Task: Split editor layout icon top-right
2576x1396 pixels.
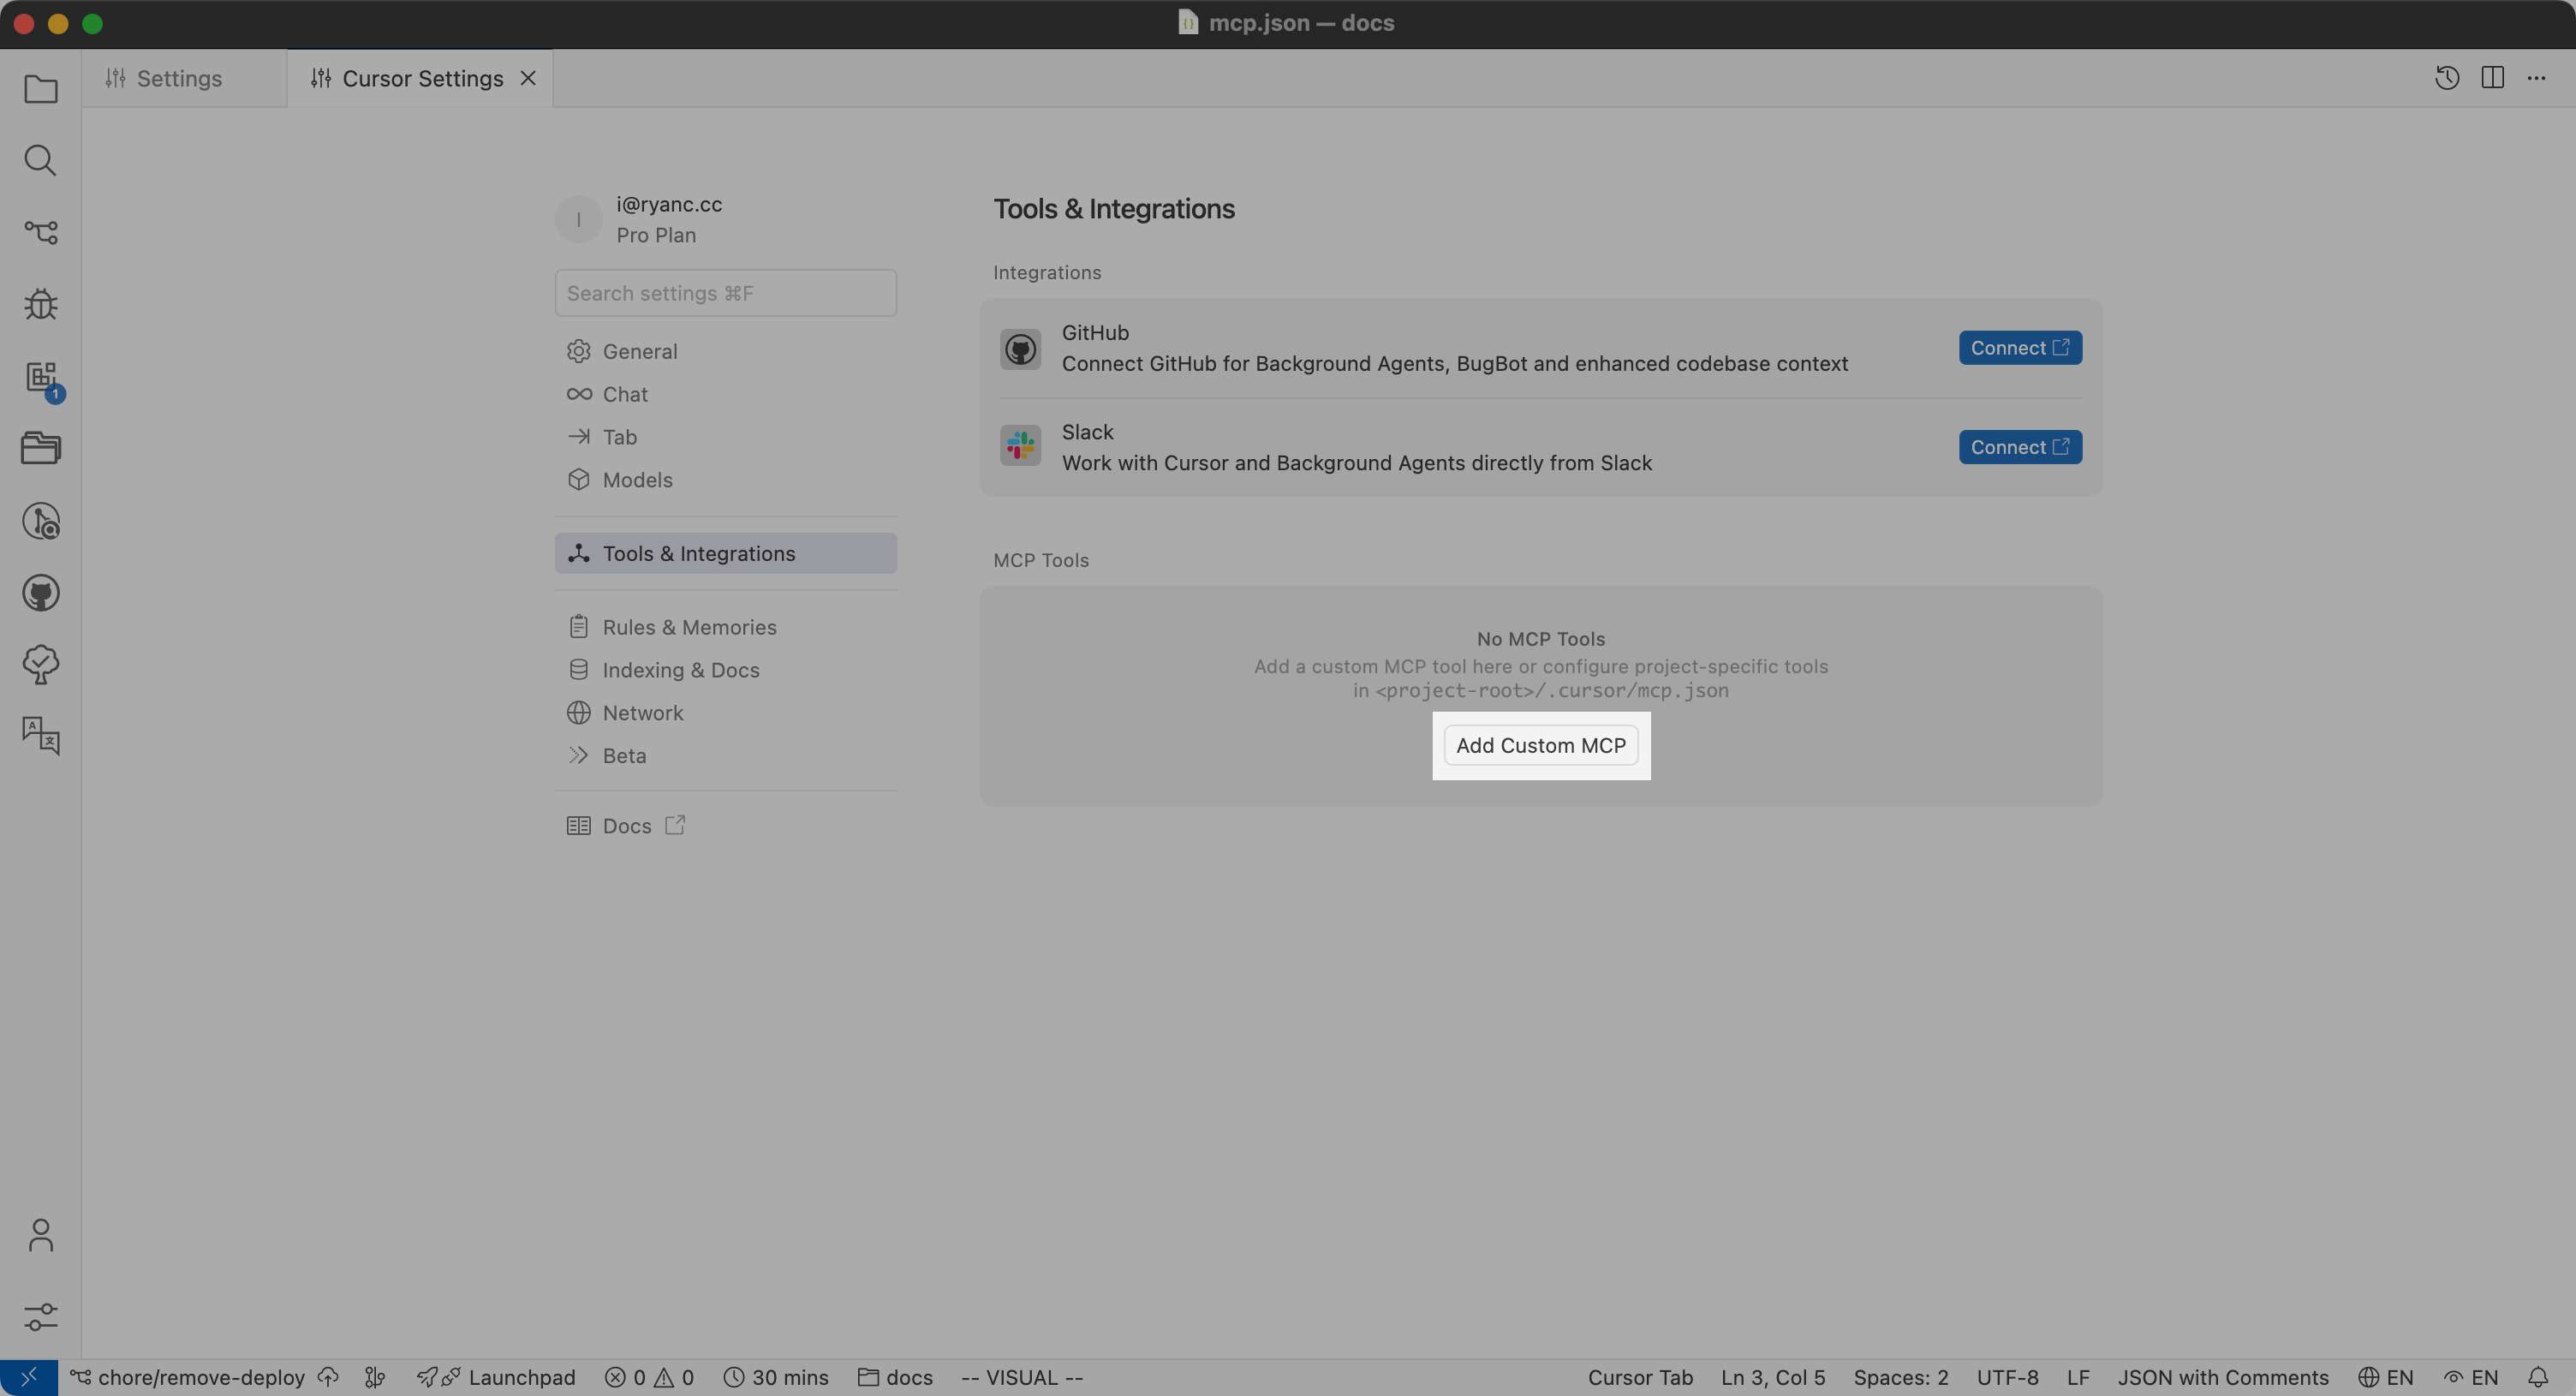Action: (x=2492, y=78)
